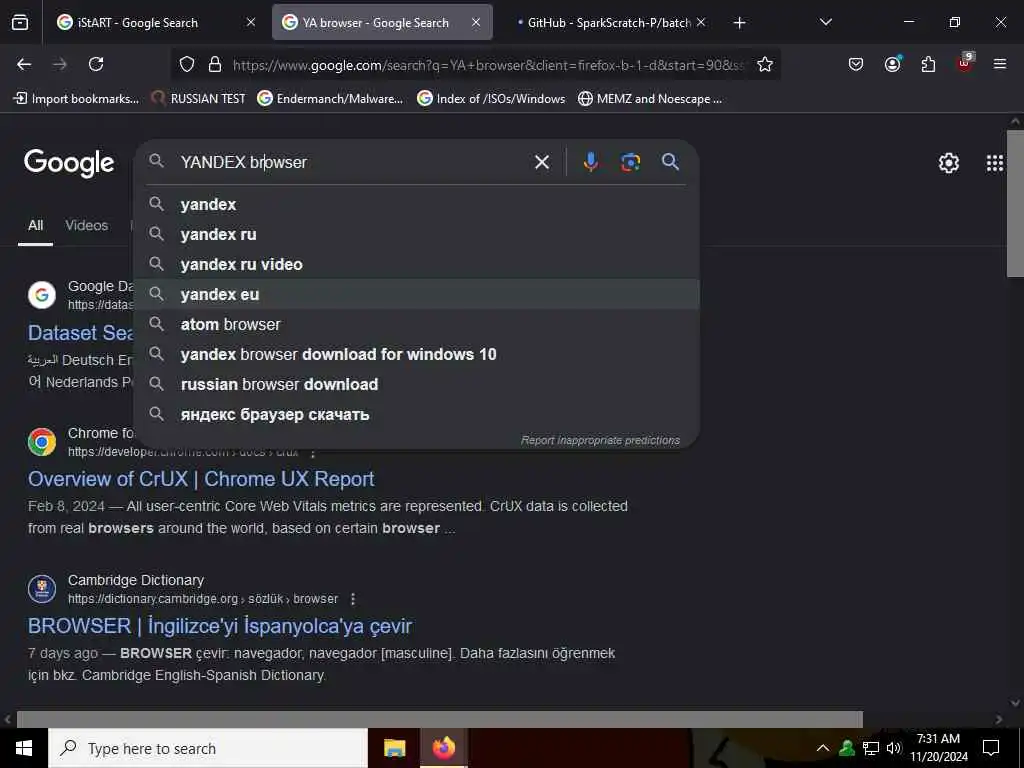Open Firefox hamburger application menu

pos(1000,64)
